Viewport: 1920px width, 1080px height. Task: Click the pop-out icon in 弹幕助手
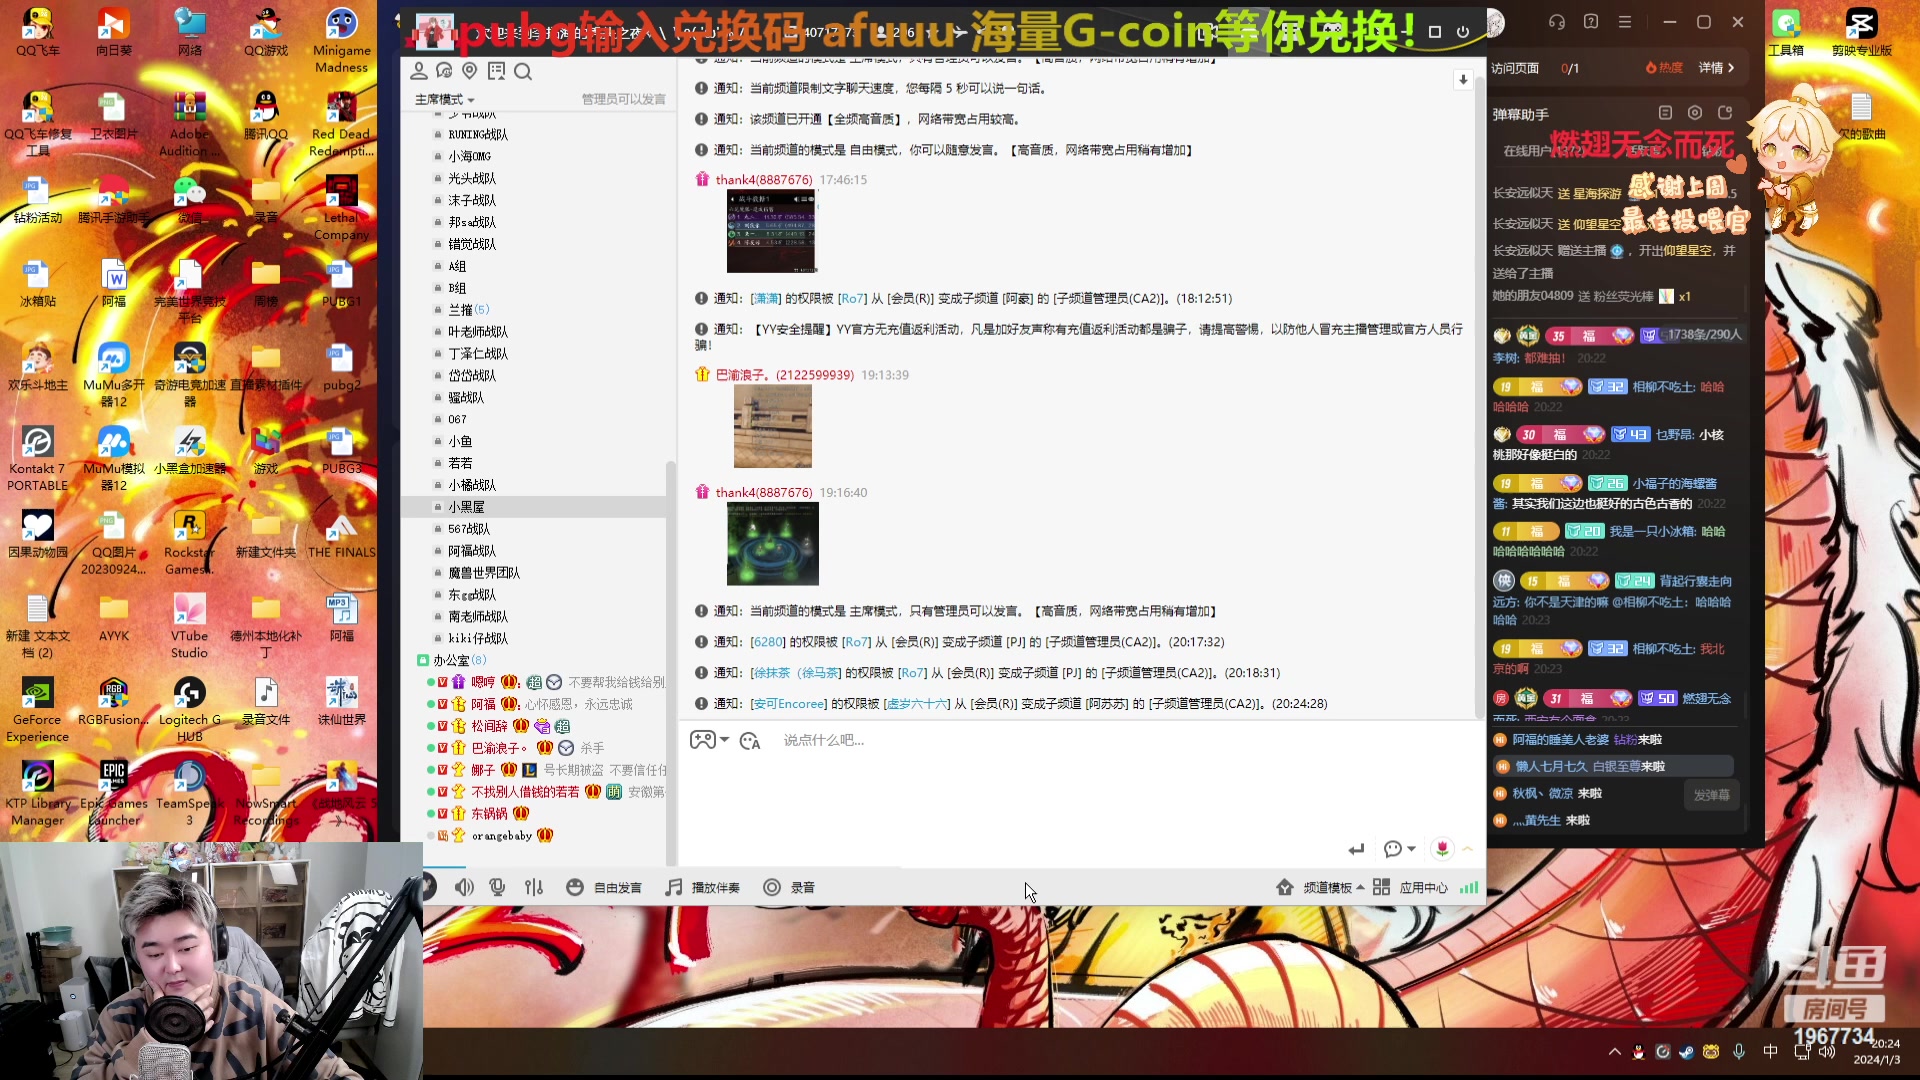(1725, 113)
